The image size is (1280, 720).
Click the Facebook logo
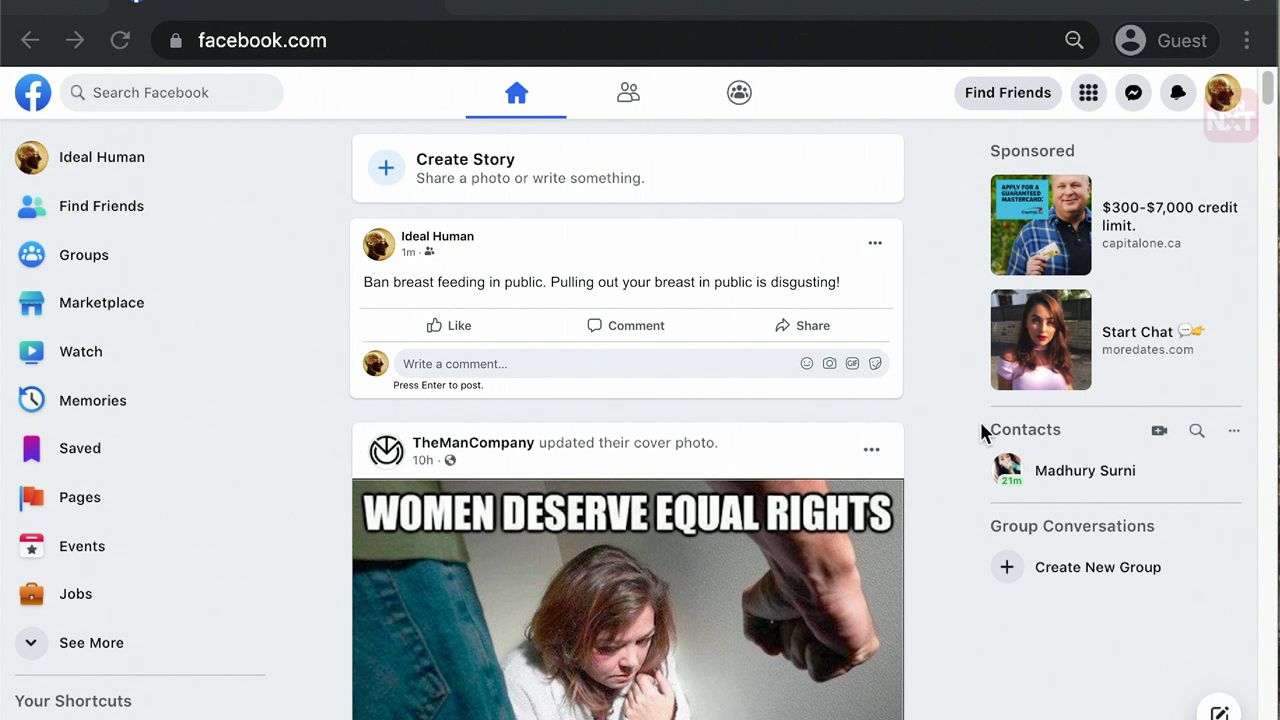(33, 93)
